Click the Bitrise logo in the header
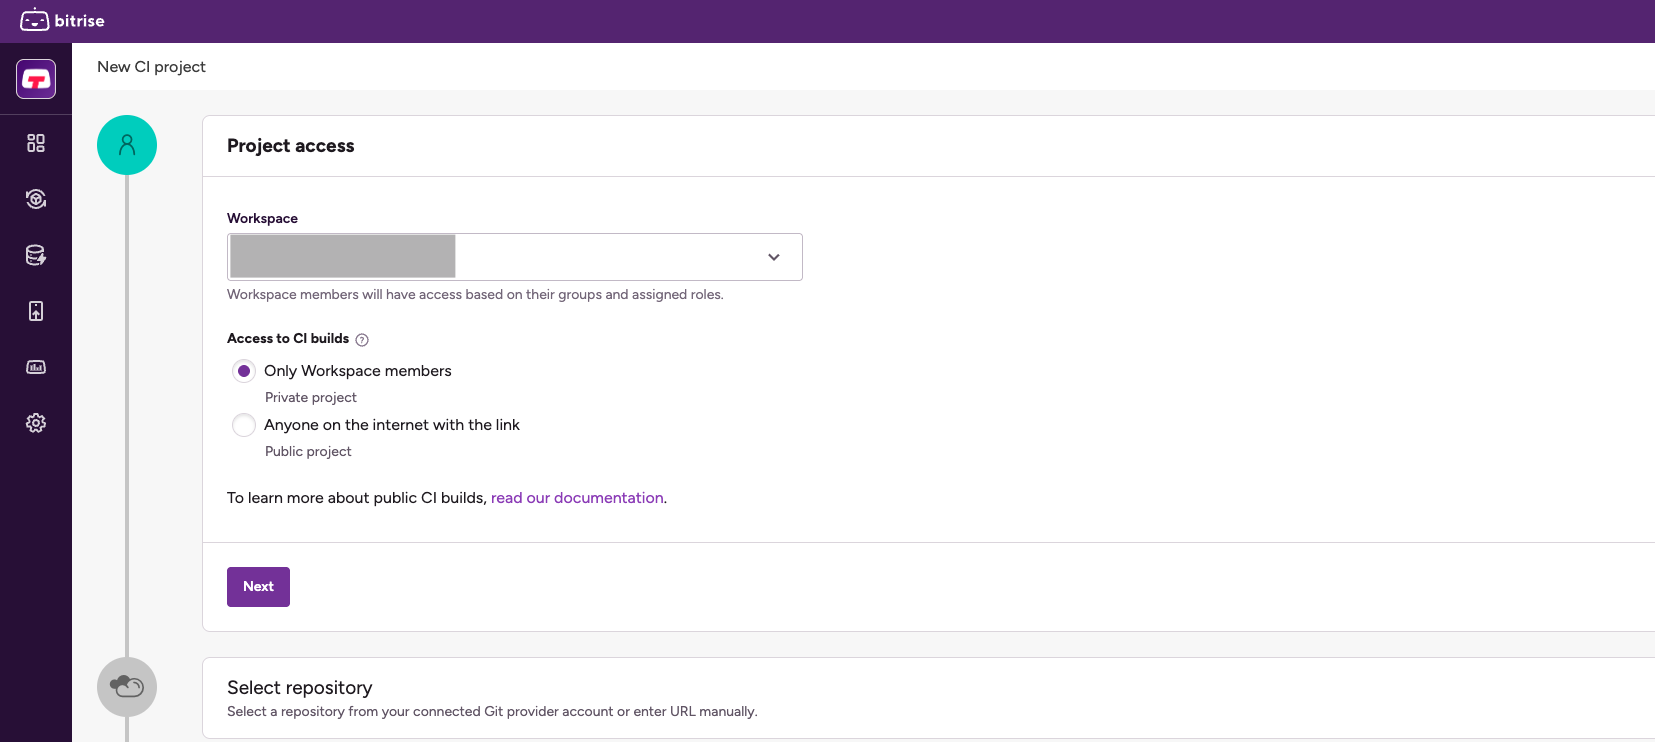 coord(62,20)
